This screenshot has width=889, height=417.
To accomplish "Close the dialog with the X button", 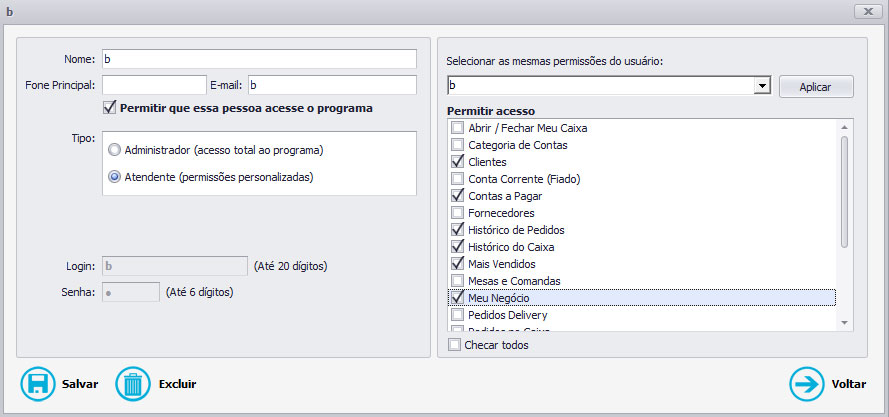I will [867, 11].
